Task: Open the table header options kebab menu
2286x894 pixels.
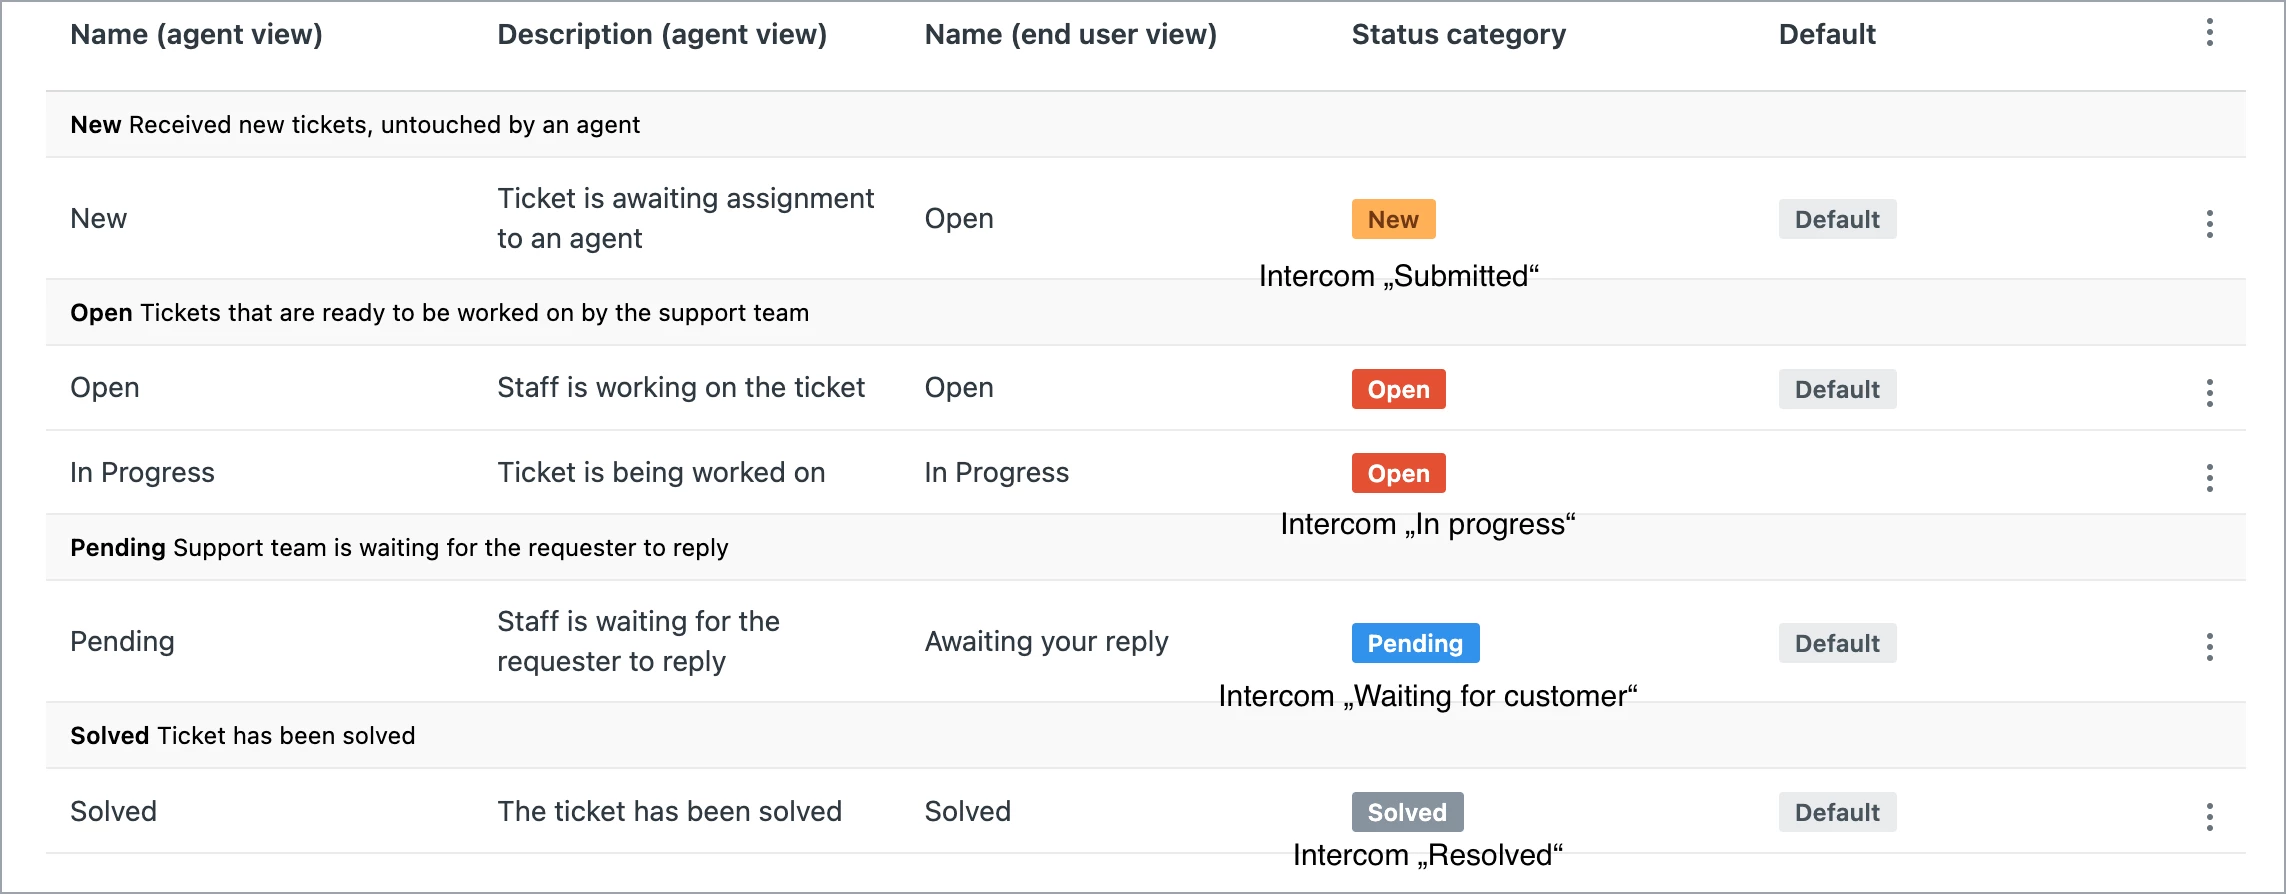Action: click(x=2210, y=33)
